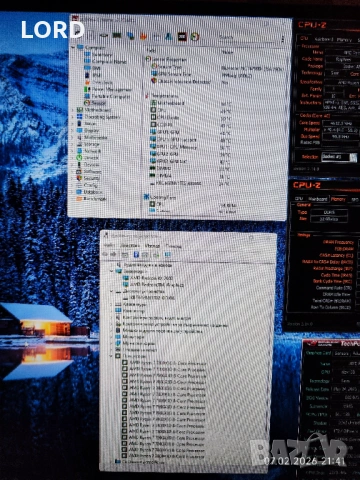Click the green memory module icon in AIDA64 toolbar
360x480 pixels.
117,35
